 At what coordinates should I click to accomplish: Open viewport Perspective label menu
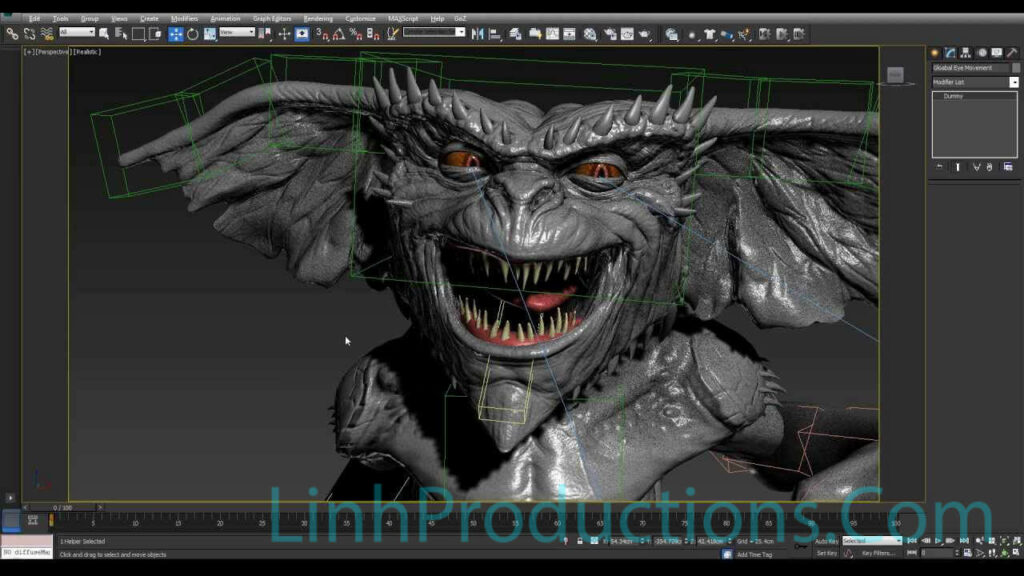tap(53, 52)
